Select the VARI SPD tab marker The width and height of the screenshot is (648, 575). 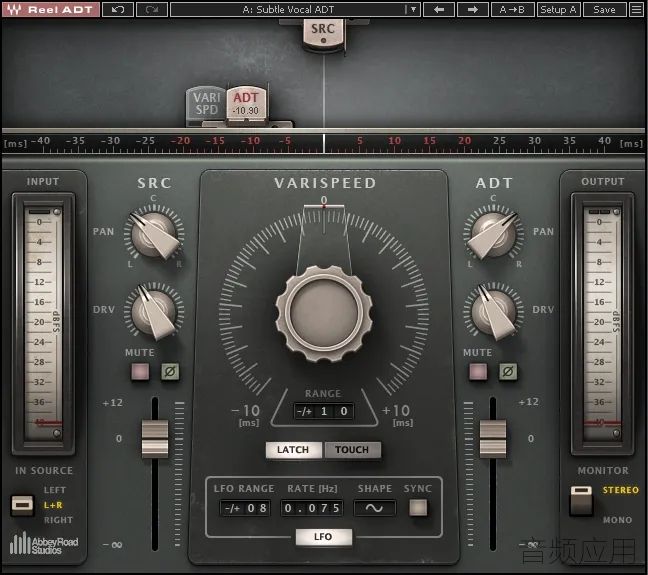click(x=206, y=104)
